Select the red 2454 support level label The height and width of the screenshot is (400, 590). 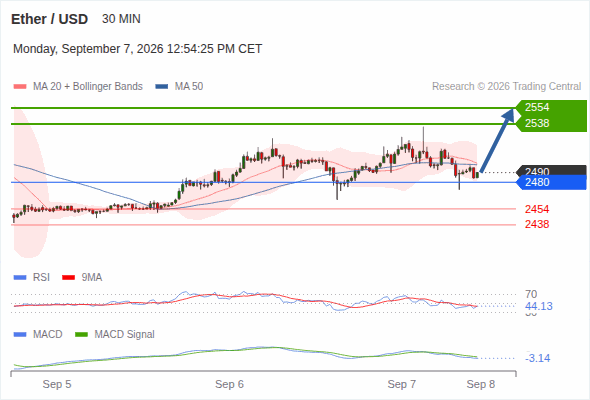[537, 209]
